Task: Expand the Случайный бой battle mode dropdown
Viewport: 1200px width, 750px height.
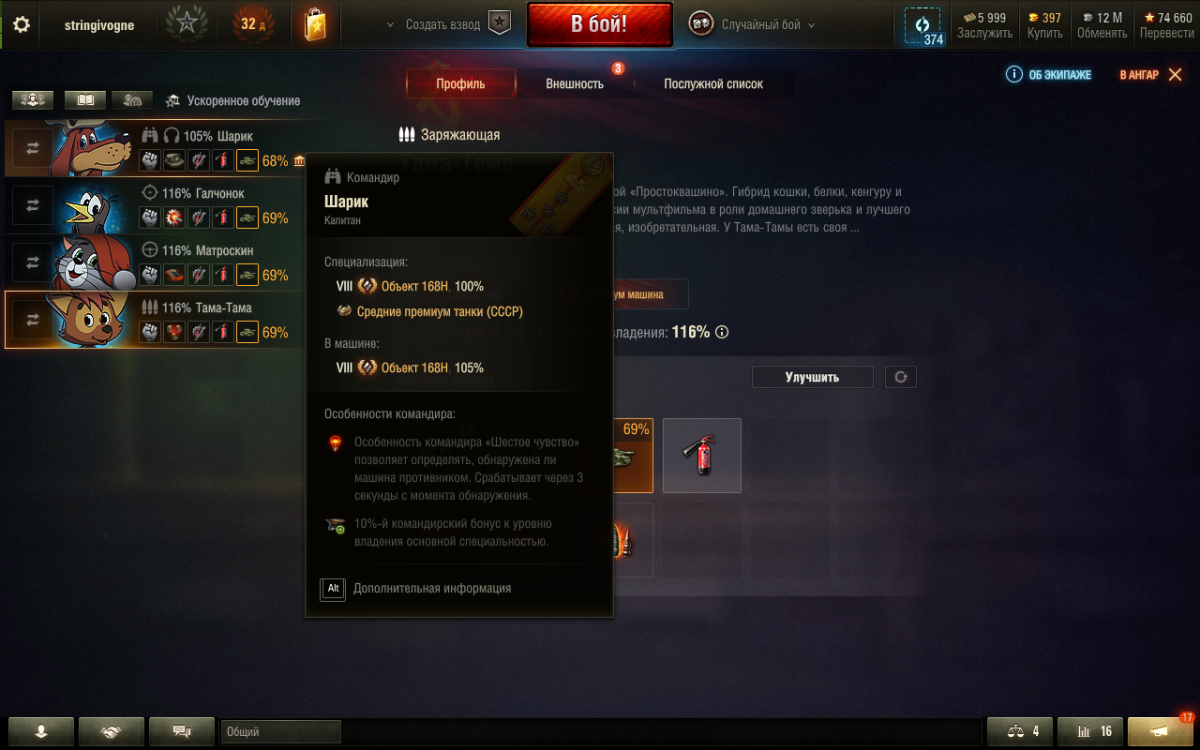Action: 753,25
